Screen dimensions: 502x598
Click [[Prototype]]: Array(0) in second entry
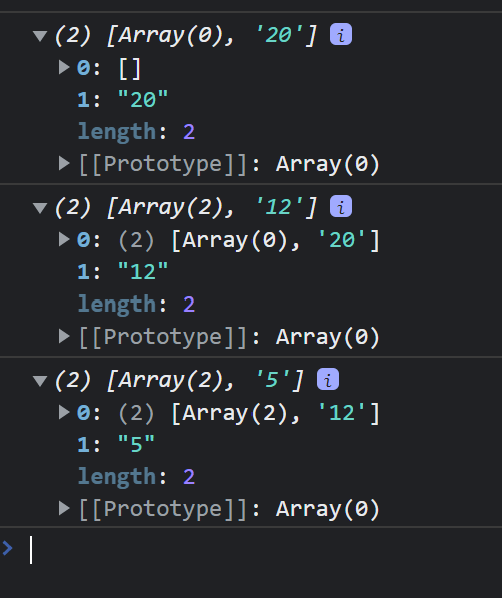(x=229, y=337)
